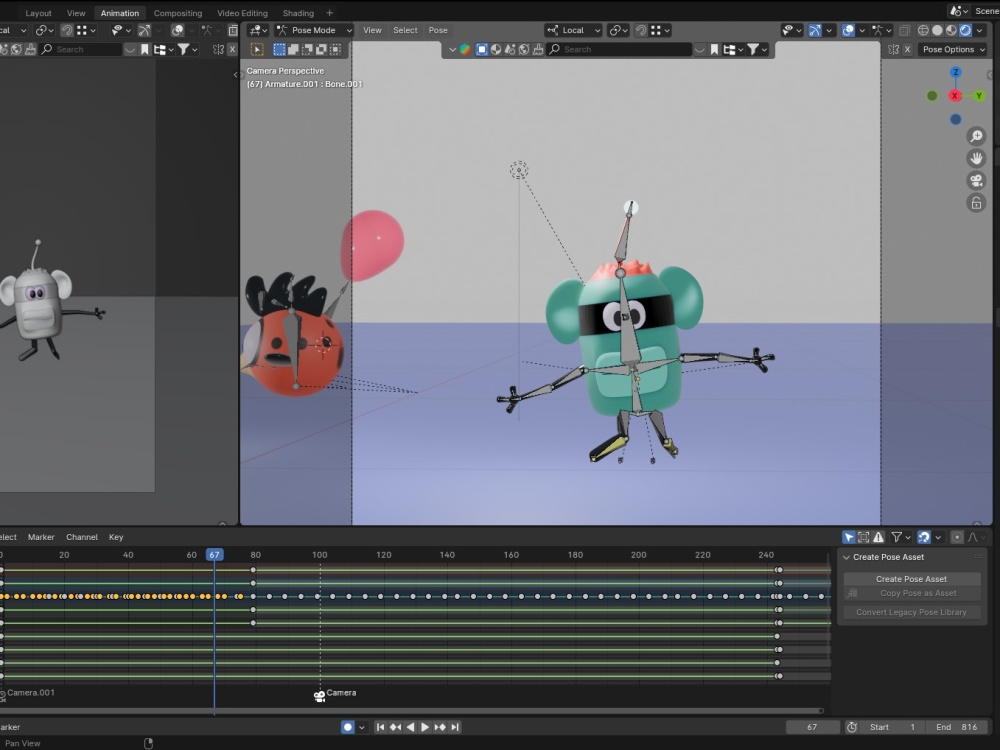Click the End frame field showing 816
This screenshot has height=750, width=1000.
click(x=957, y=727)
